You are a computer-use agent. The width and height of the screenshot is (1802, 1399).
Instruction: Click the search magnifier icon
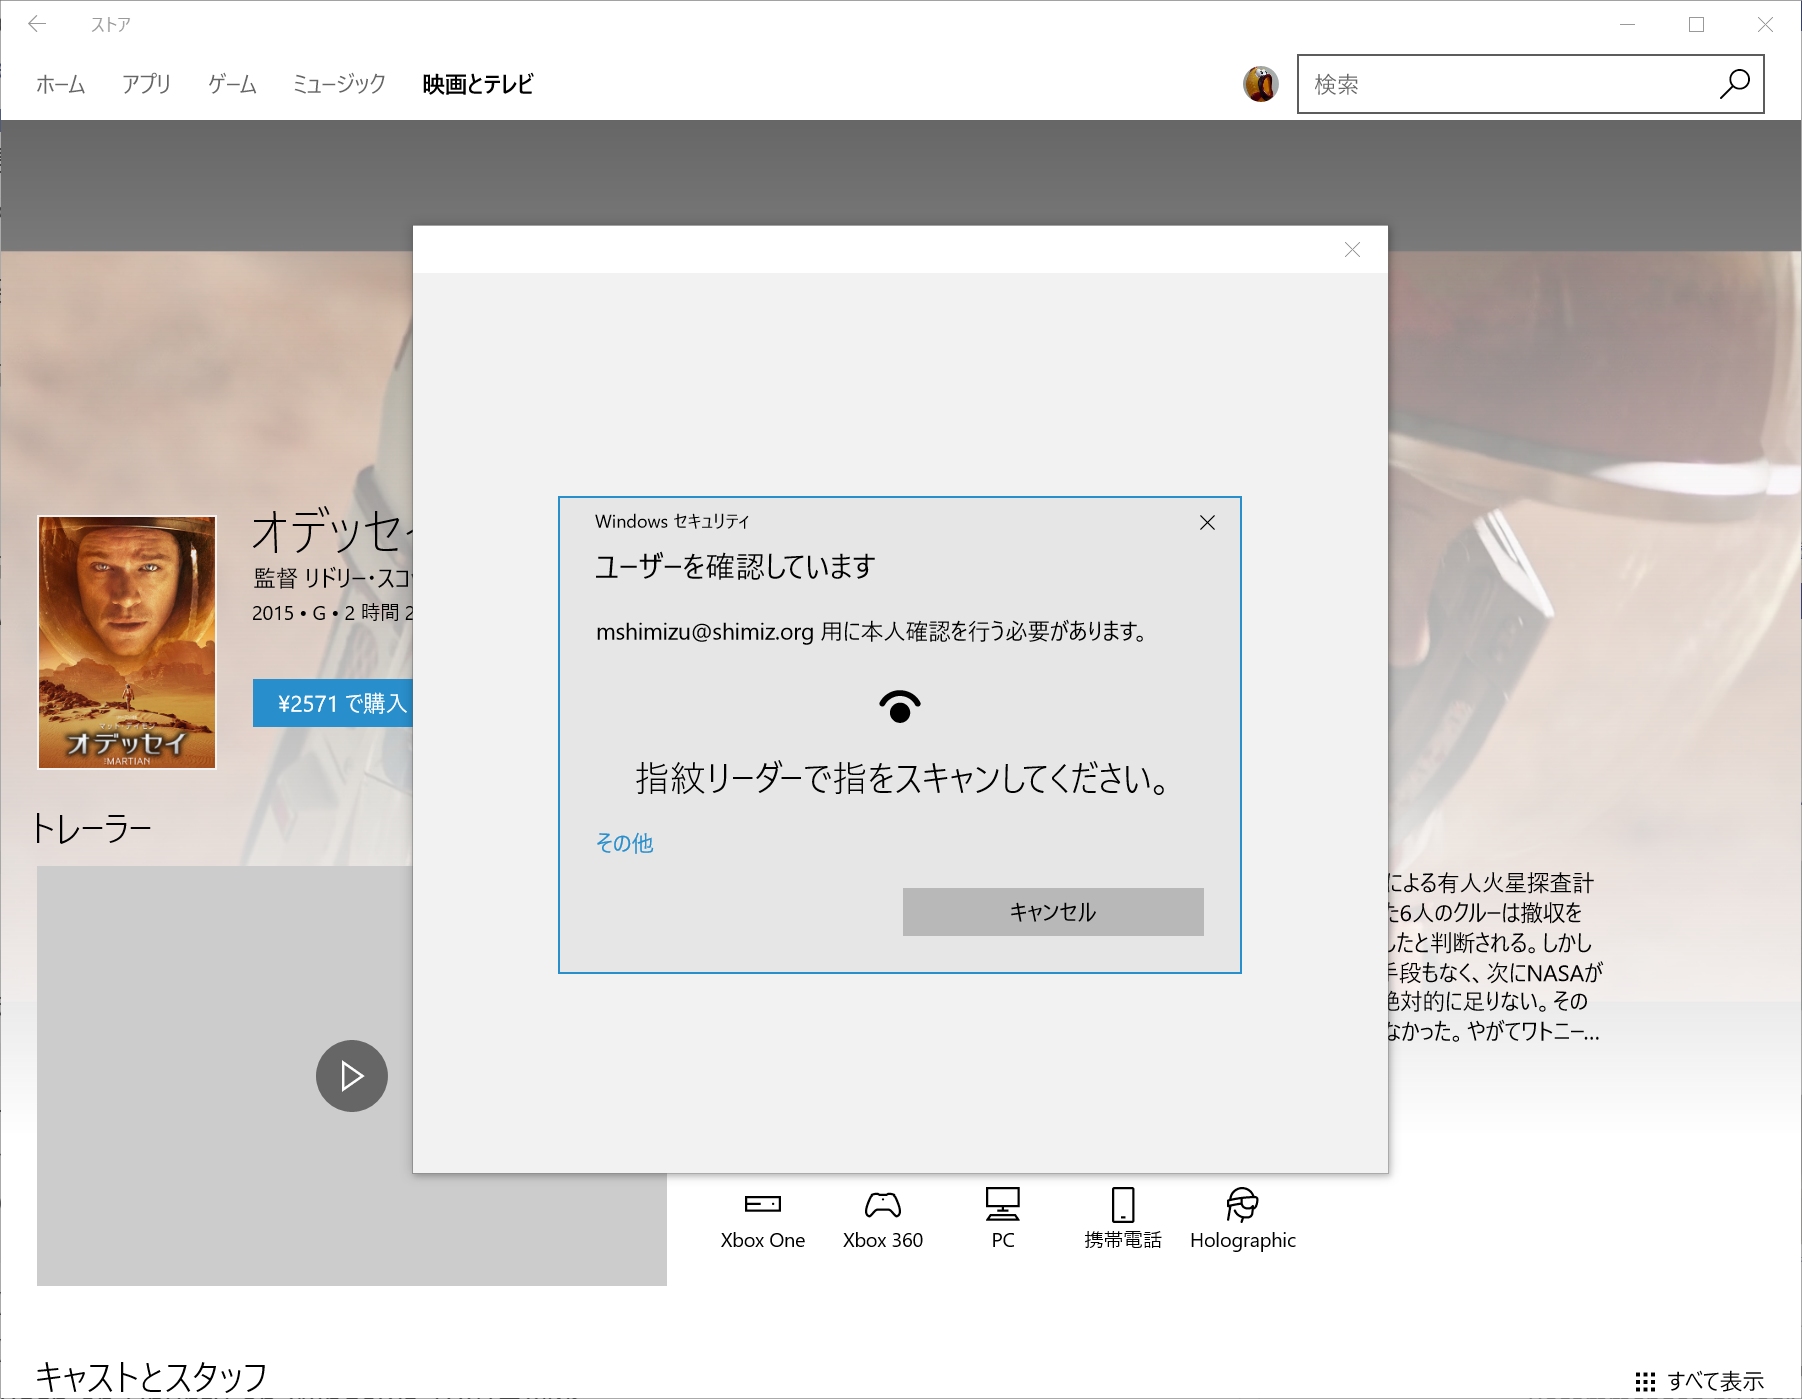click(x=1733, y=84)
